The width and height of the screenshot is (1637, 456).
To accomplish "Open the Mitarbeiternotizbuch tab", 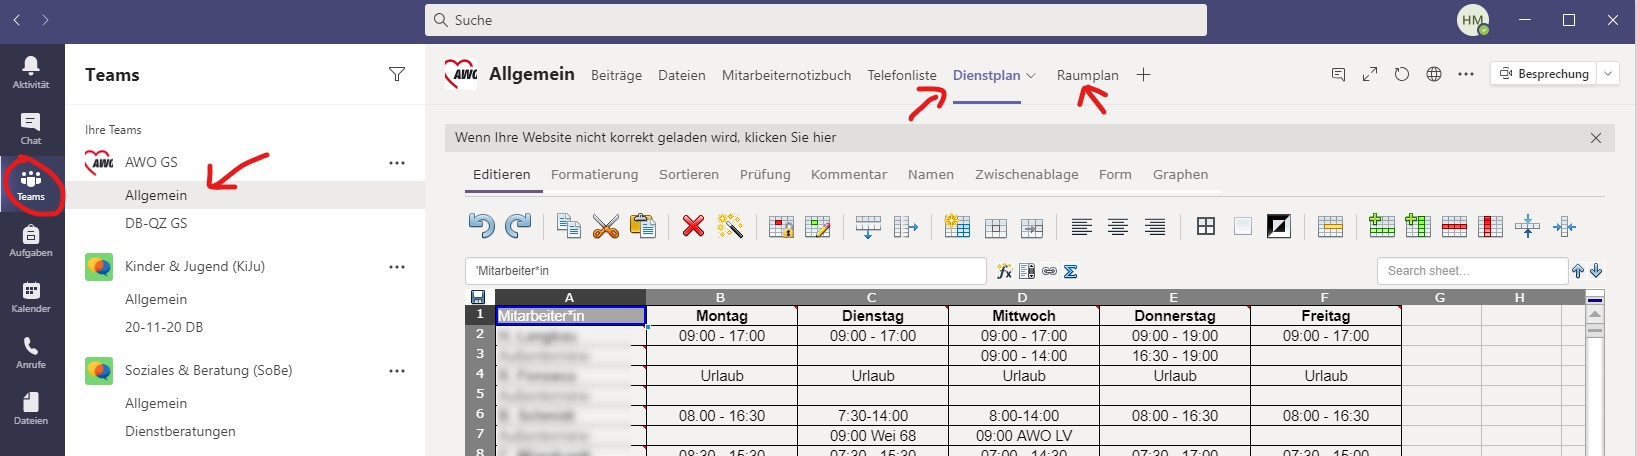I will click(x=786, y=75).
